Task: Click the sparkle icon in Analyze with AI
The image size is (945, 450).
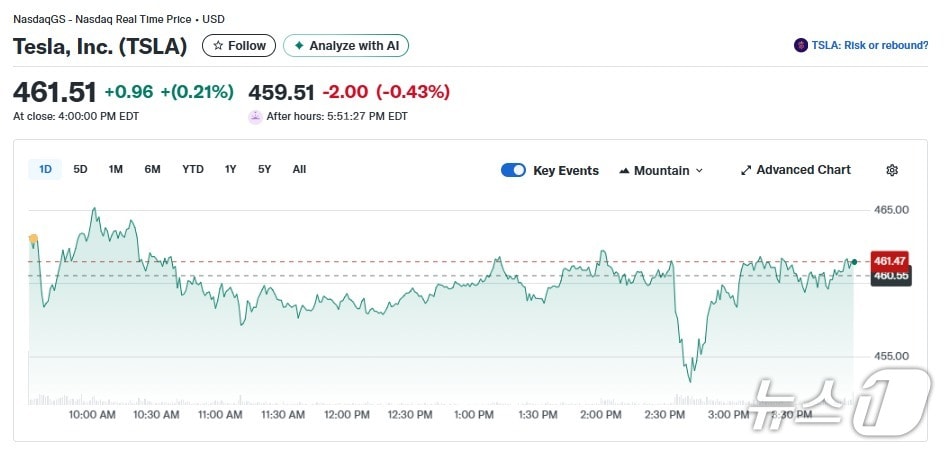Action: (x=298, y=46)
